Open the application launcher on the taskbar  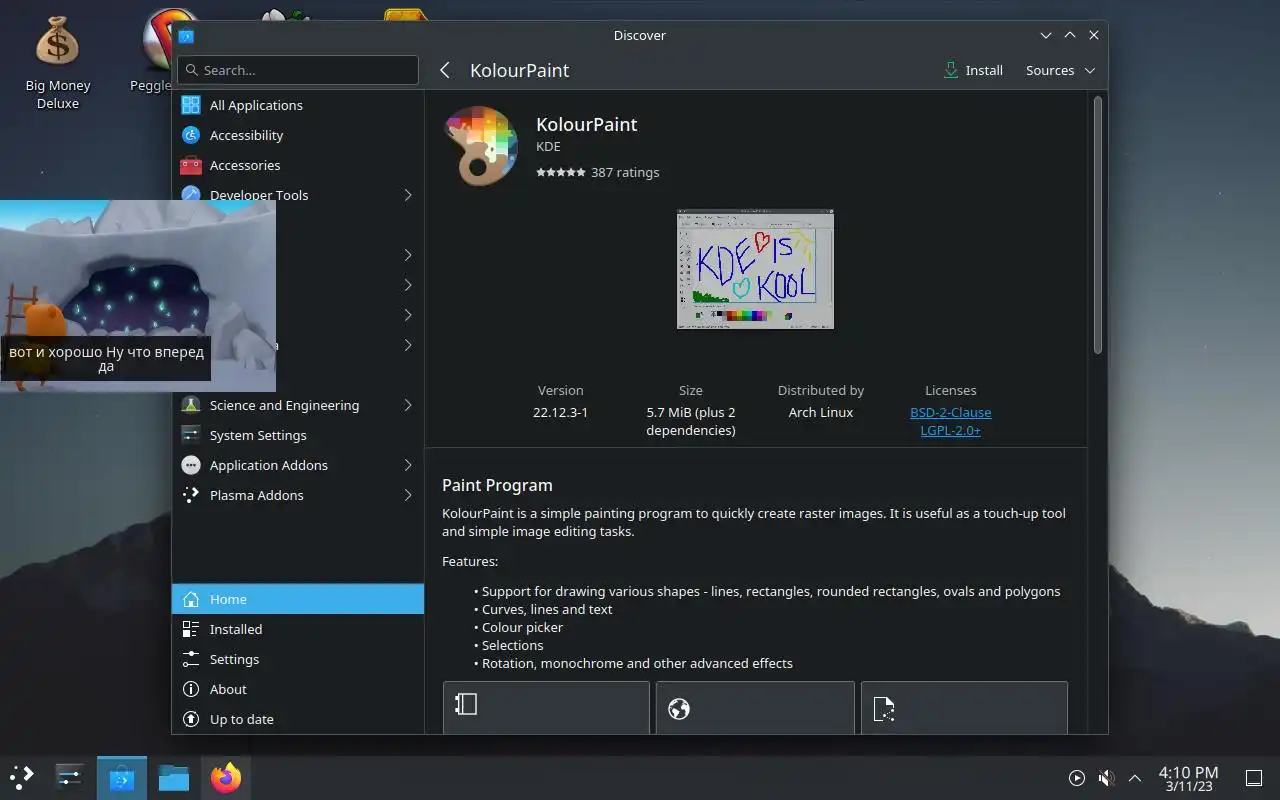(22, 777)
